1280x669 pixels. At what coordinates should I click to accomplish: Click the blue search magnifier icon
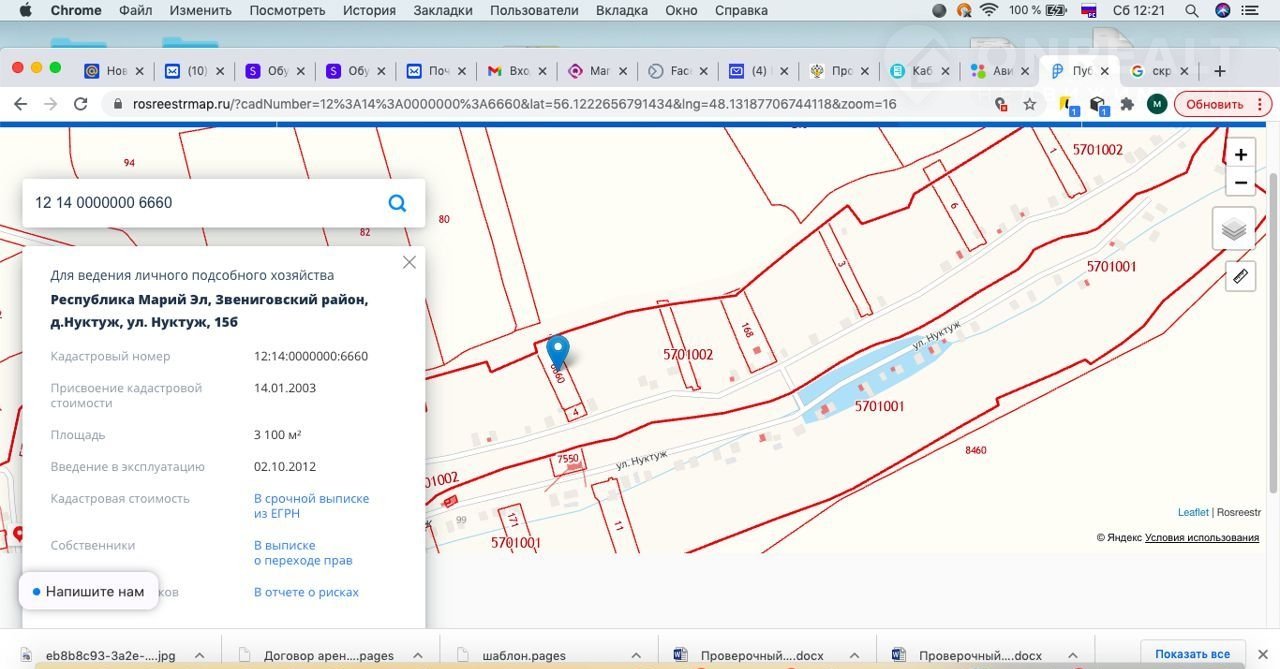(397, 203)
